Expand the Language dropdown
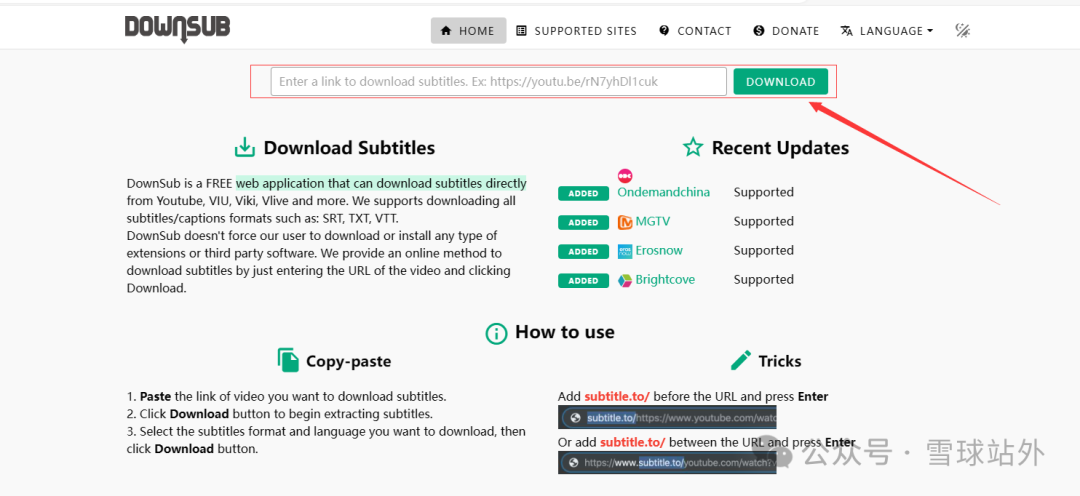The image size is (1080, 496). pos(886,31)
